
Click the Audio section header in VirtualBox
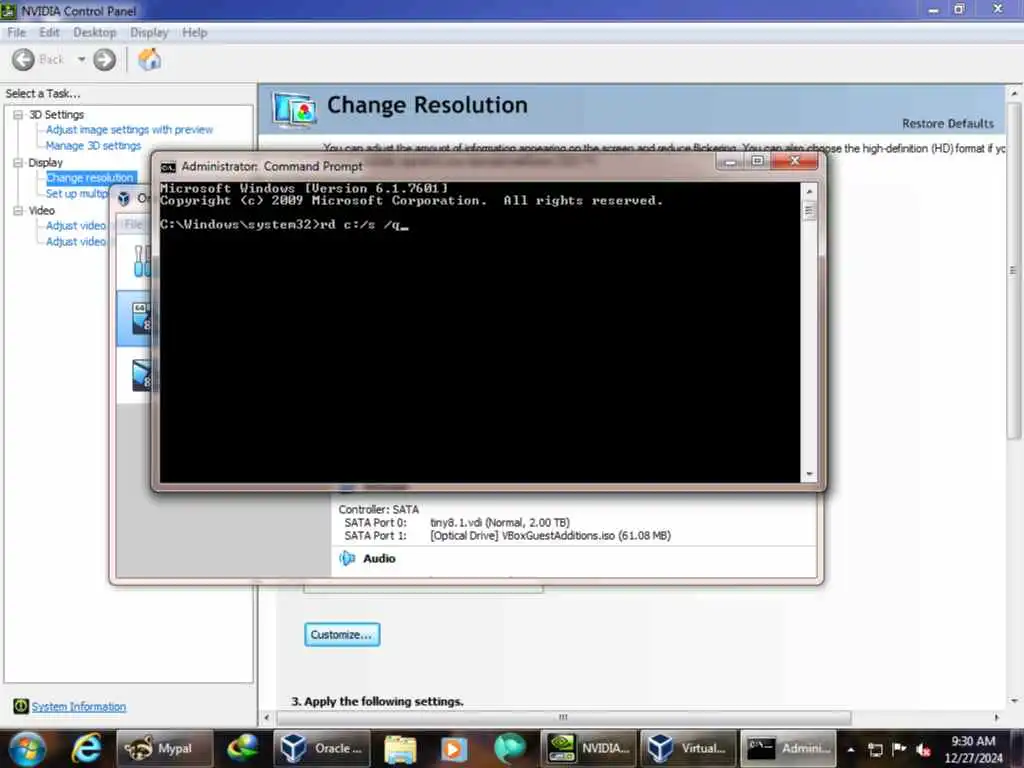coord(379,558)
